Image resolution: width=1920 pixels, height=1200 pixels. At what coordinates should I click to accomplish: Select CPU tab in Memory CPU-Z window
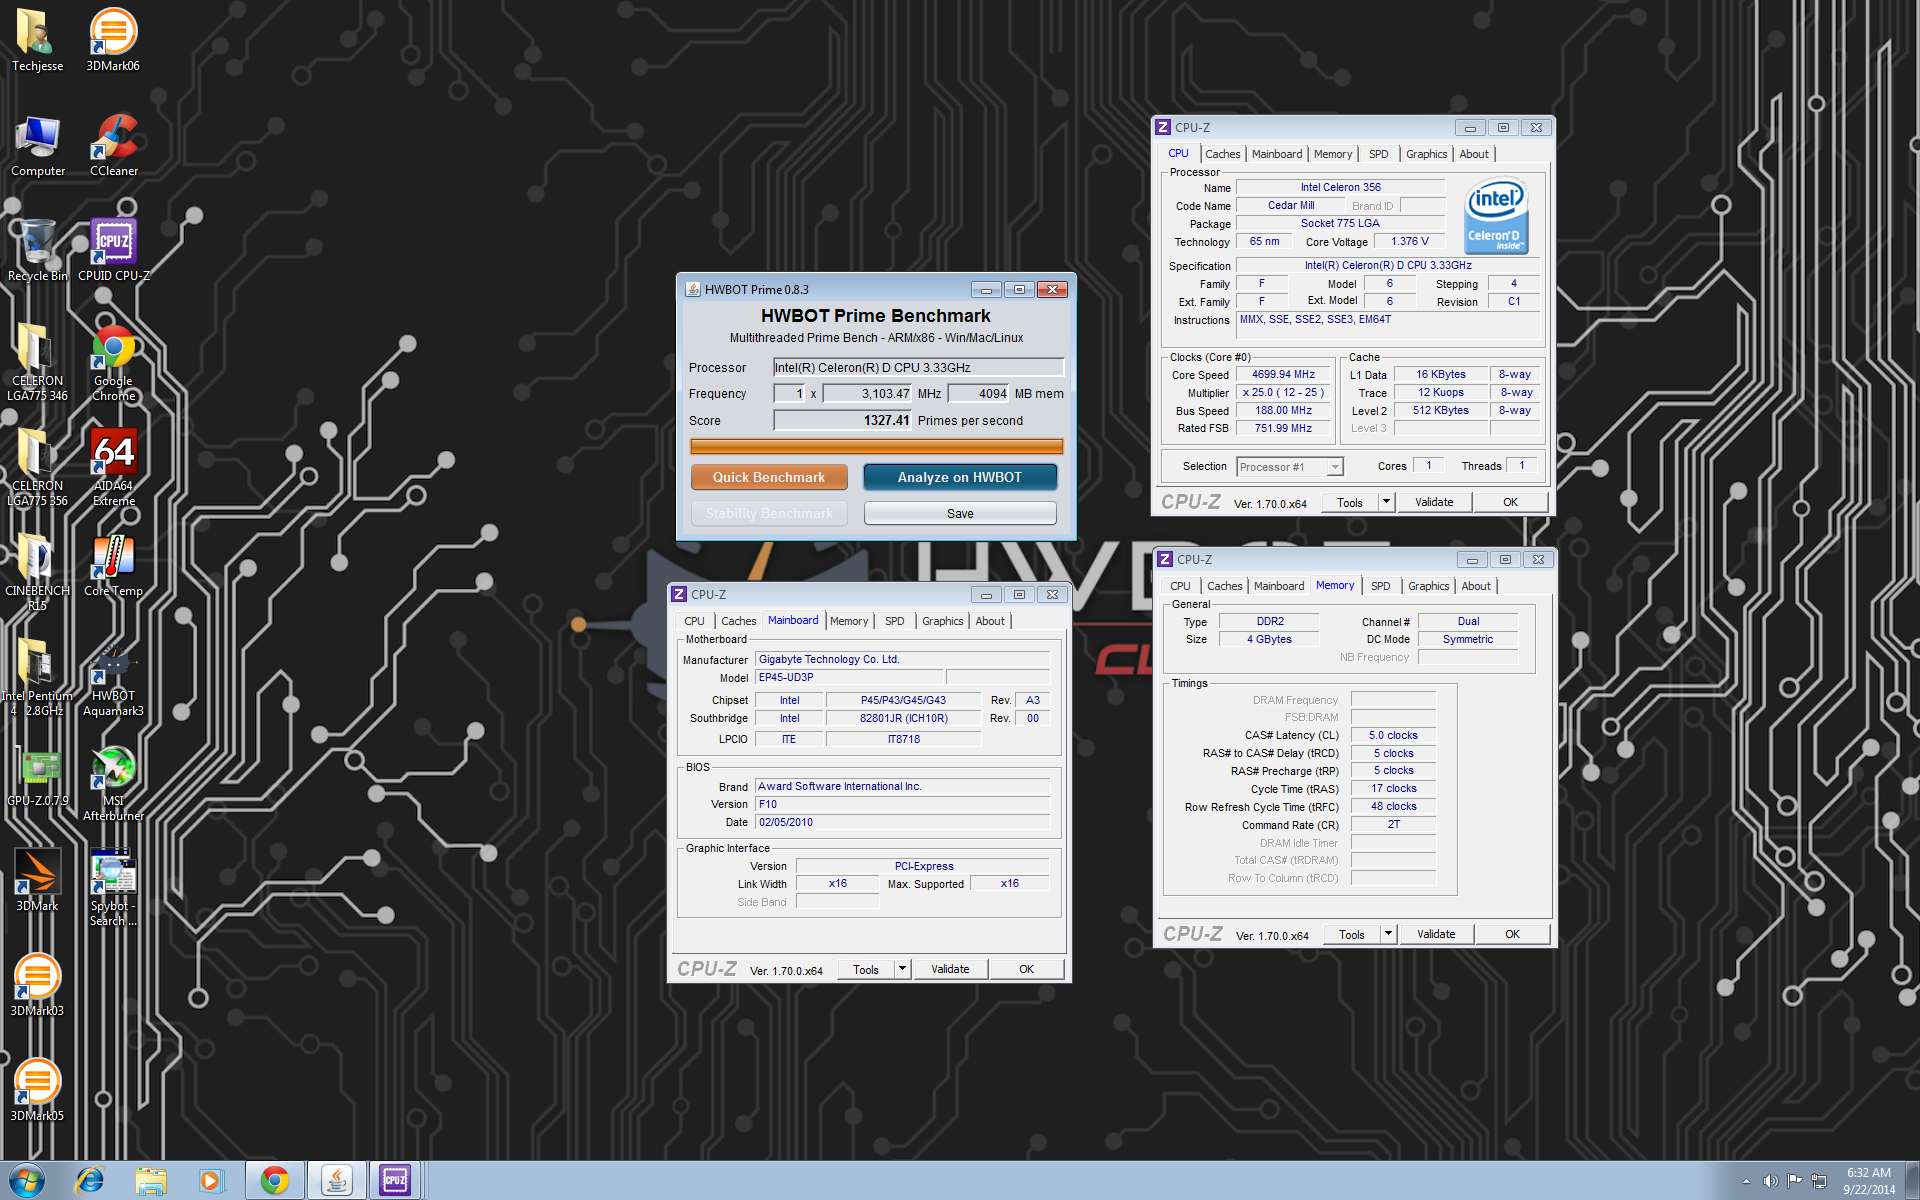[1180, 586]
